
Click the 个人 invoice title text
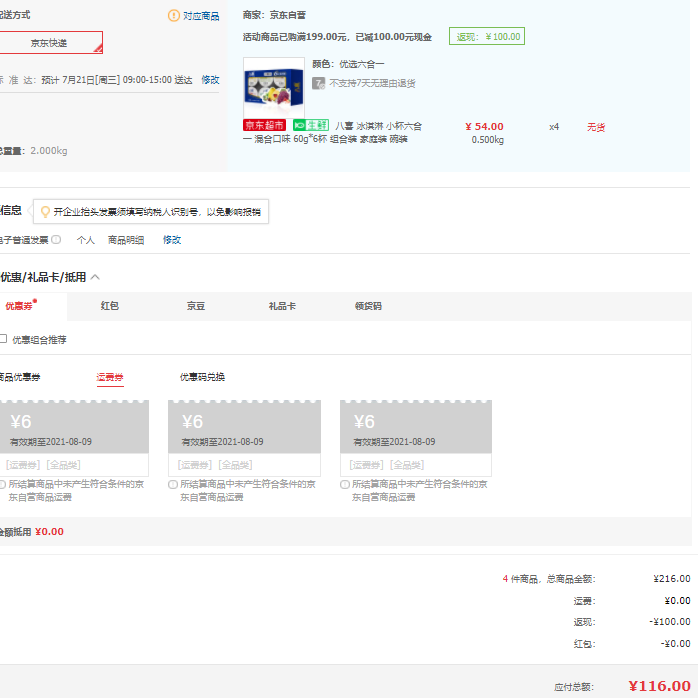click(x=85, y=240)
